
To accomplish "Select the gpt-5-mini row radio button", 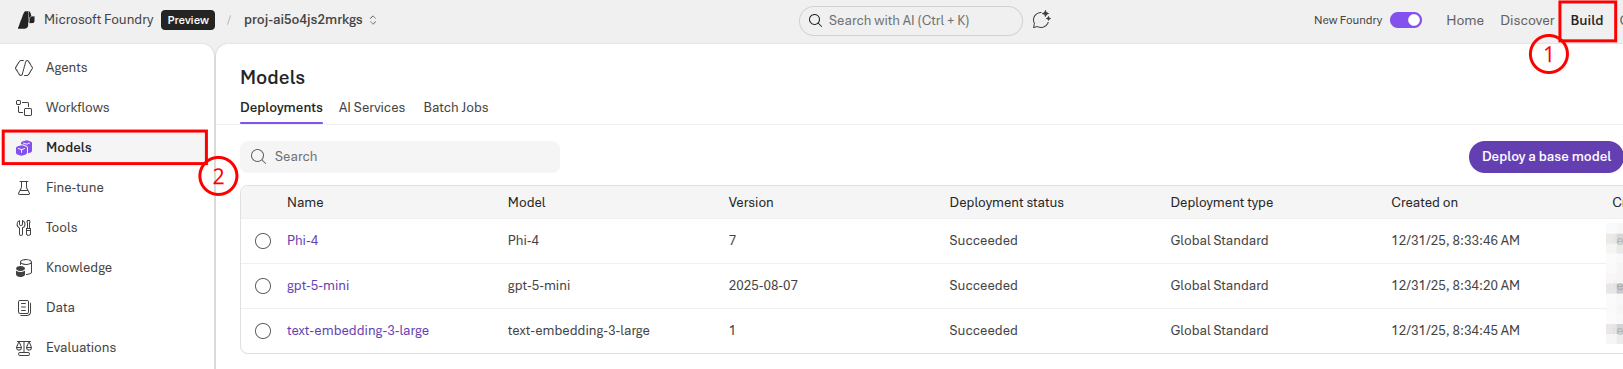I will (263, 286).
